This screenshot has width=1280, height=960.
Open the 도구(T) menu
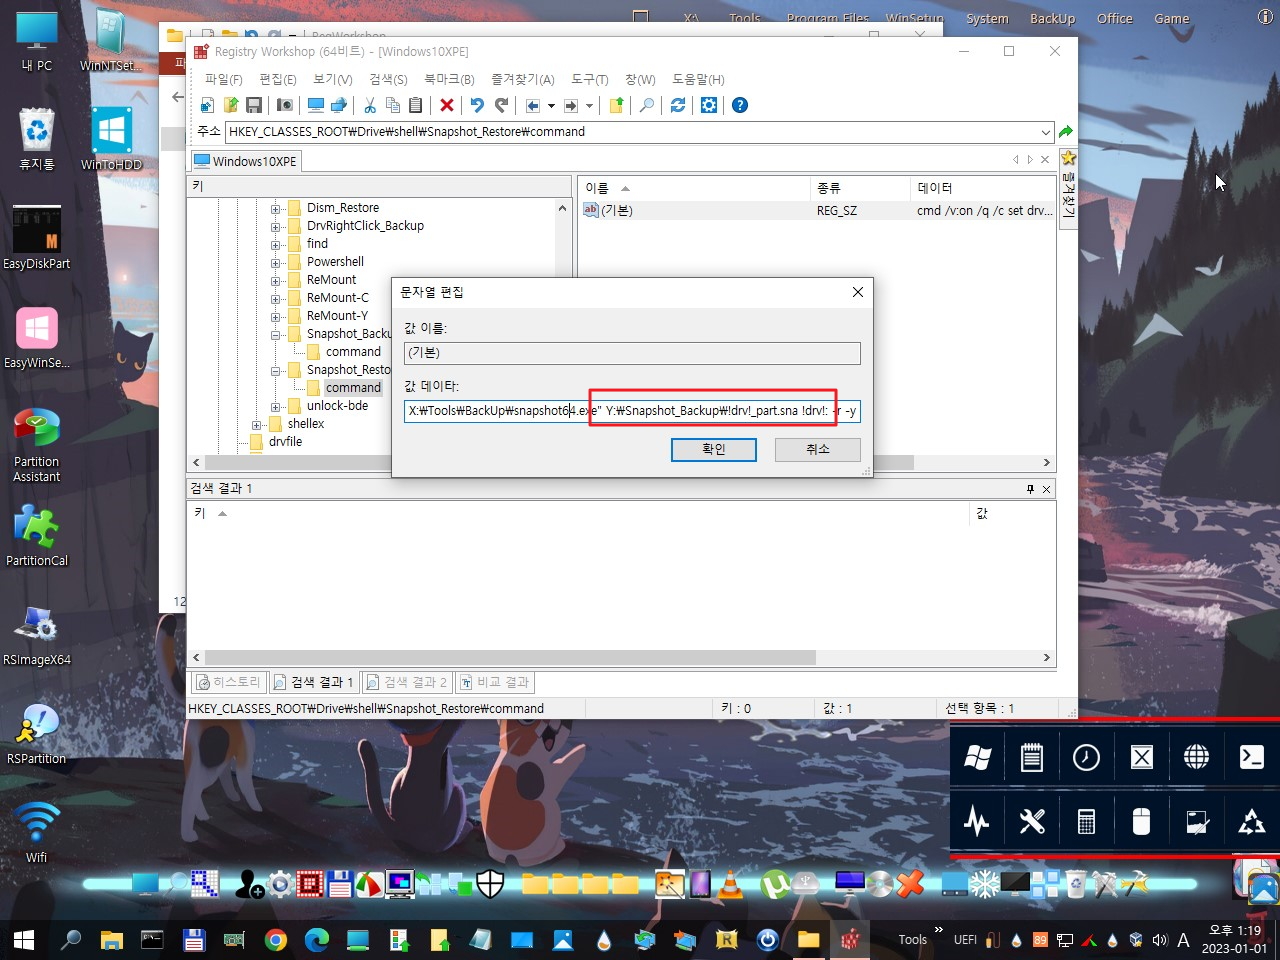tap(589, 79)
